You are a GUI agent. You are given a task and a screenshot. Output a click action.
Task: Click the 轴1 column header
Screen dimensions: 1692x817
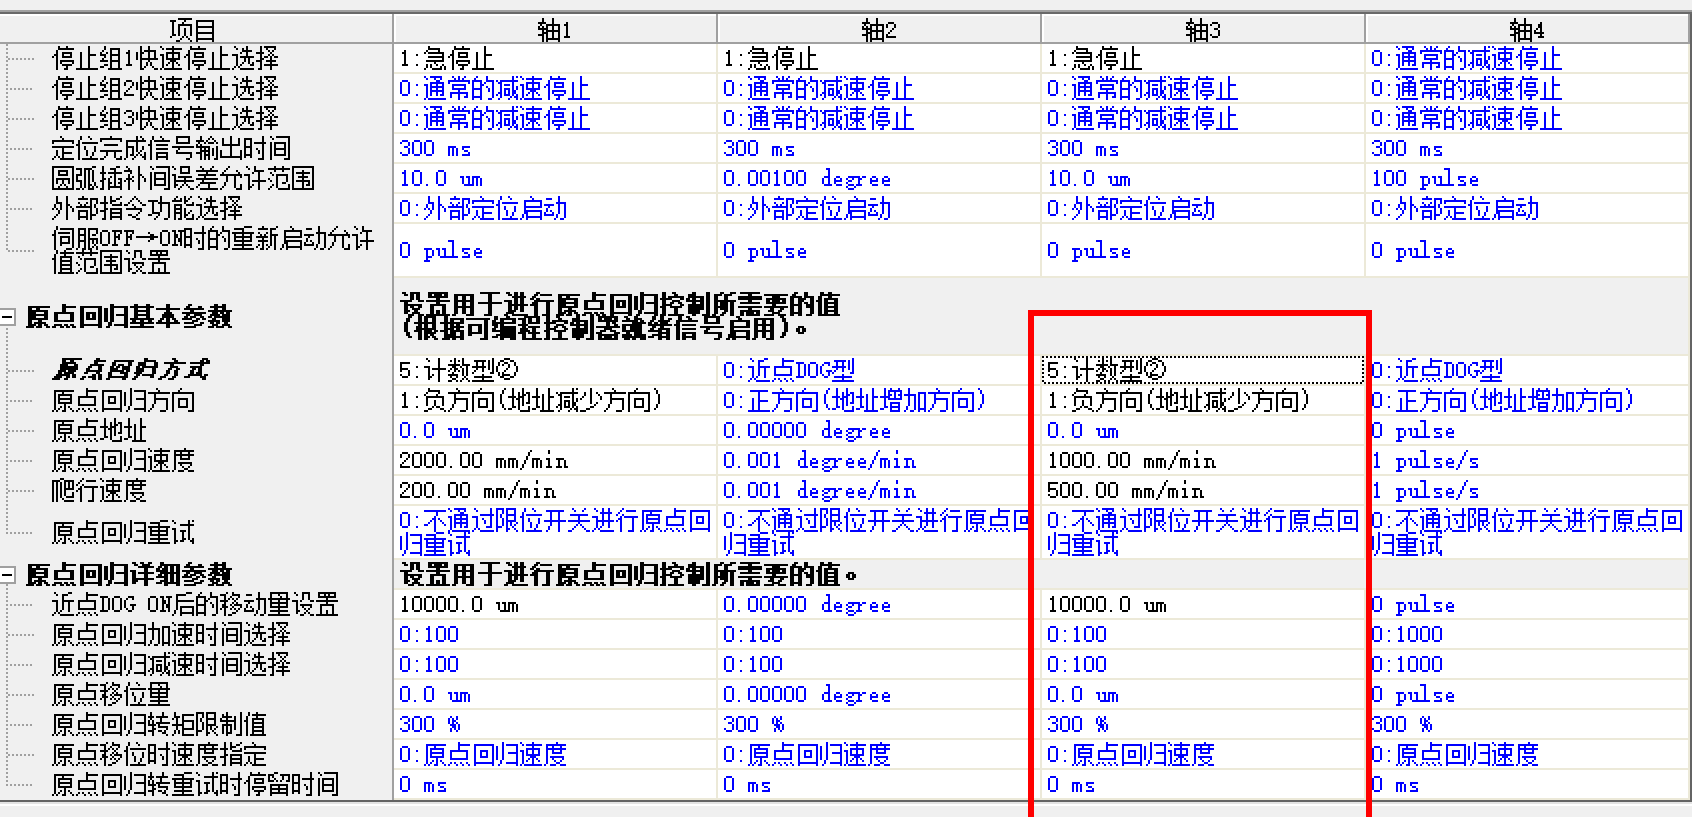click(x=554, y=29)
